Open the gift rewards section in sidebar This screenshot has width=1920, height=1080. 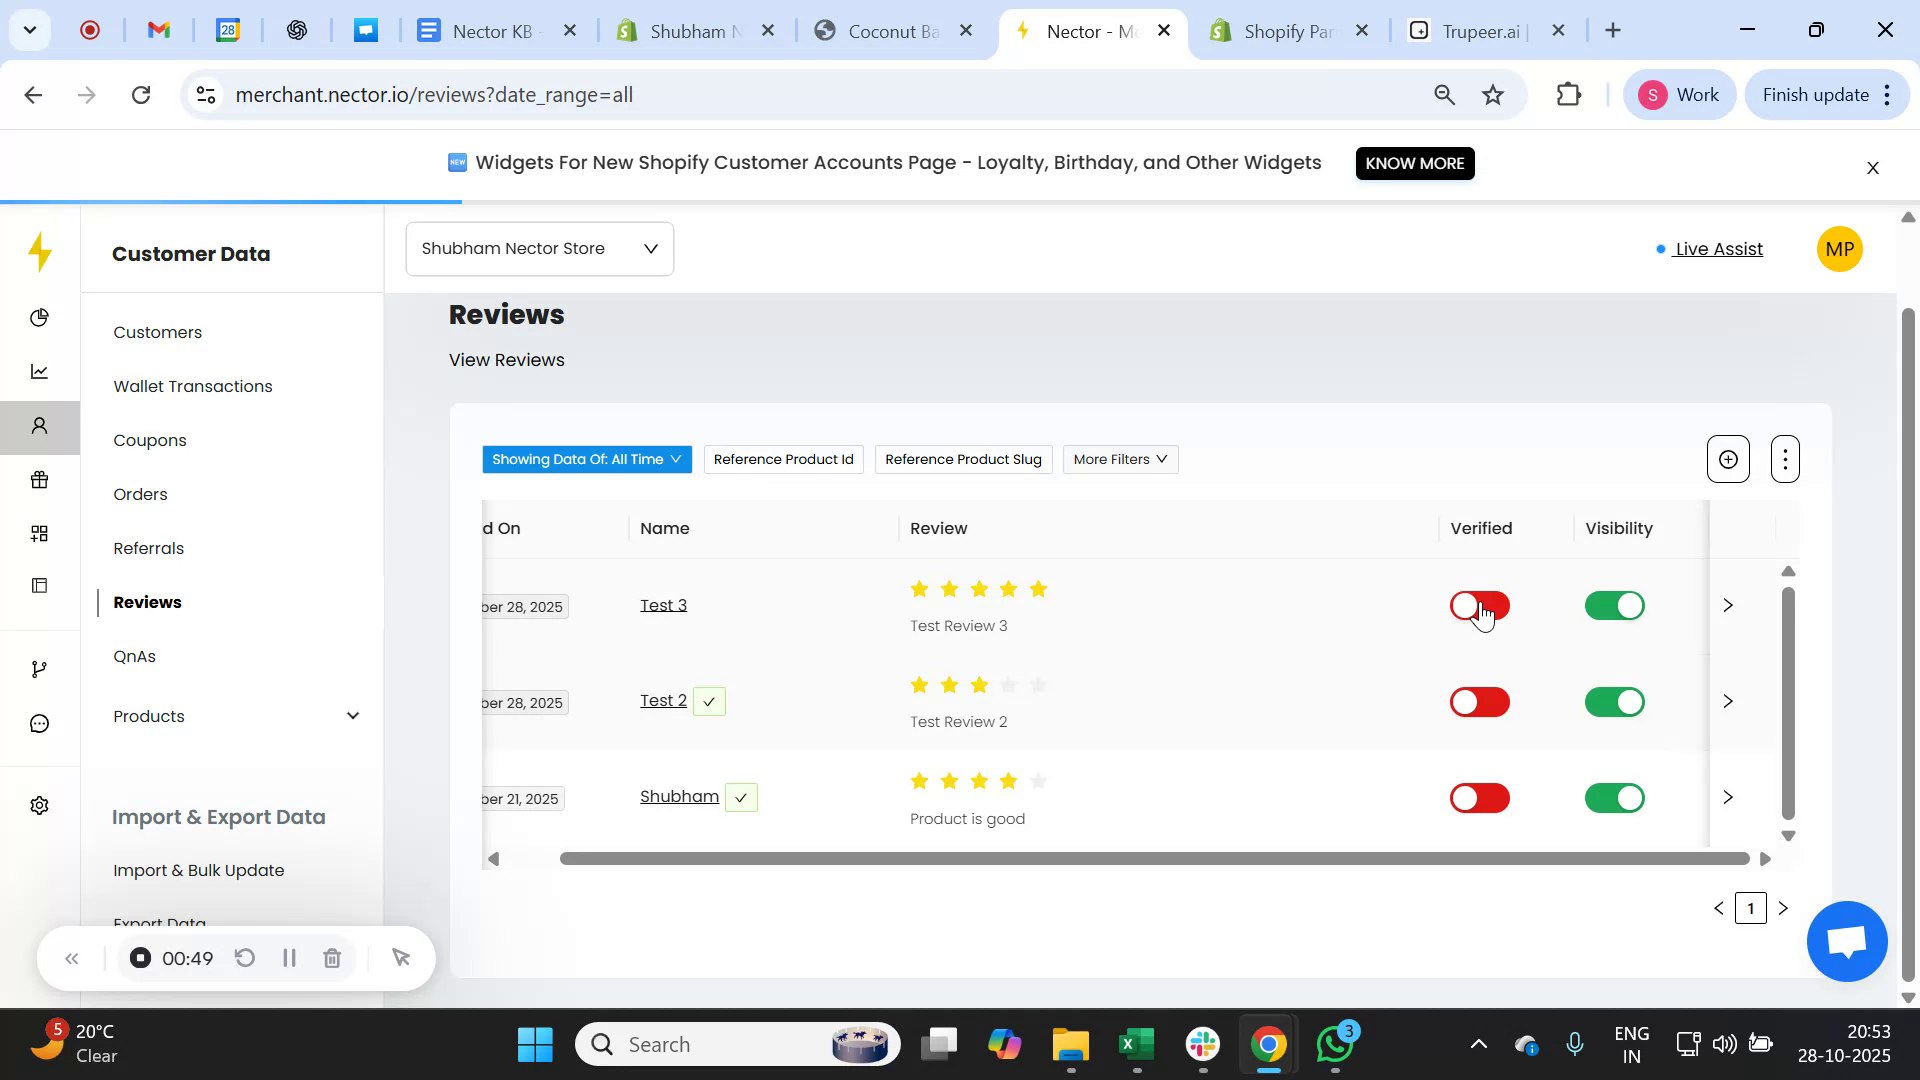click(40, 479)
